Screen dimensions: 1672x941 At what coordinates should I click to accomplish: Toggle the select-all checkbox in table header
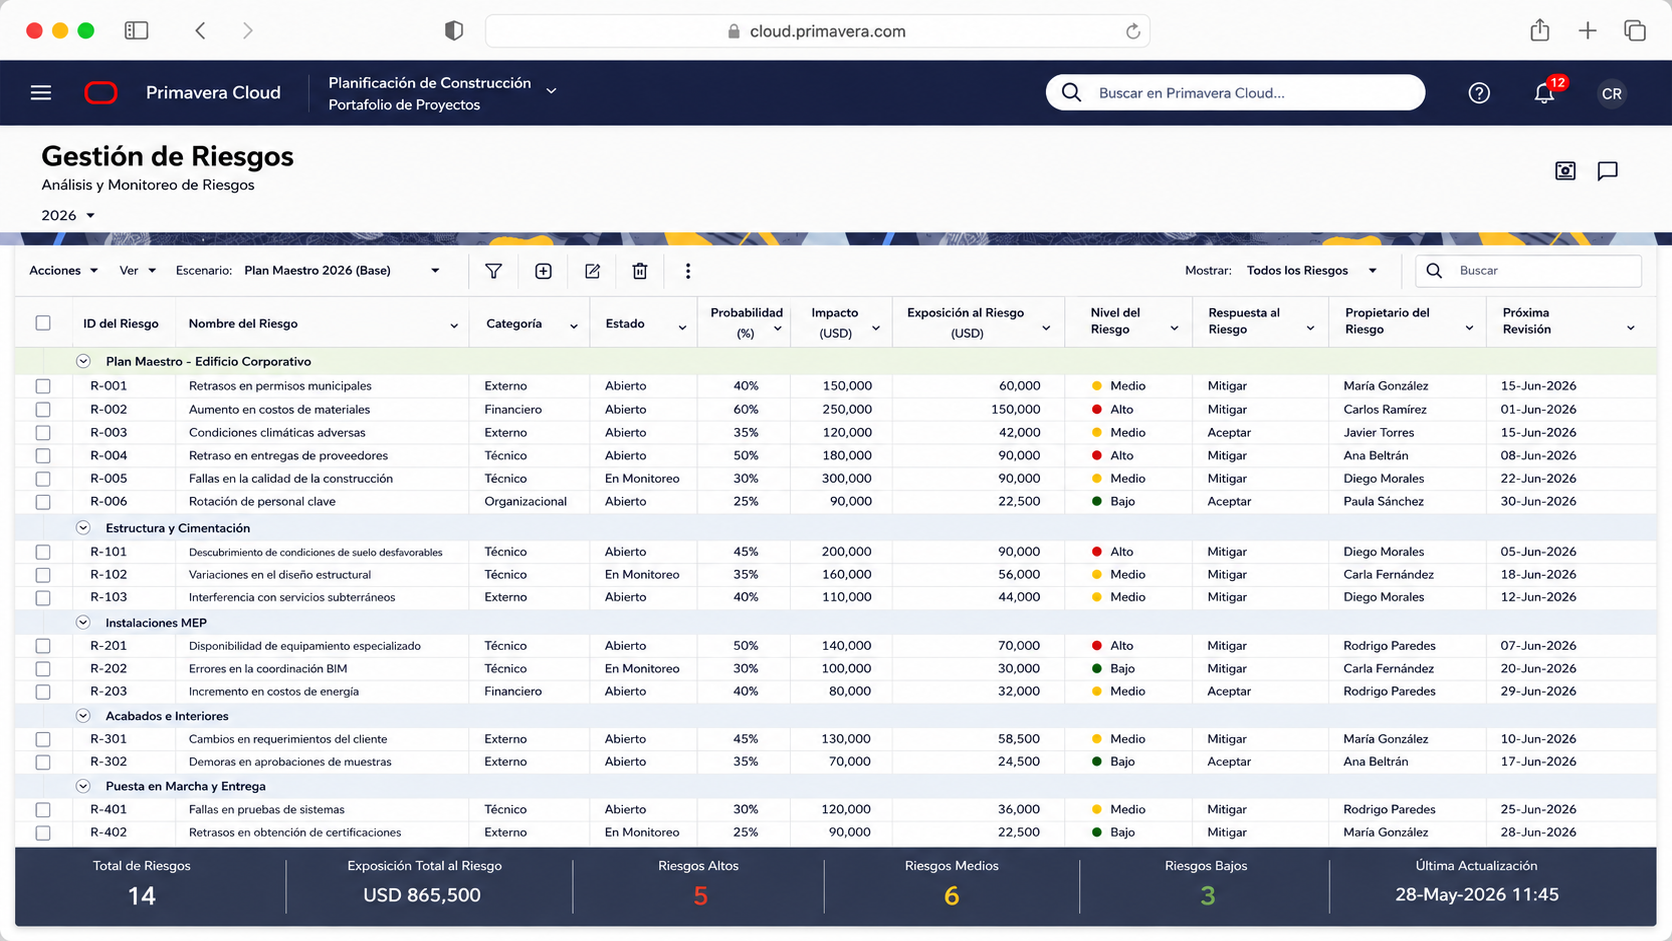click(x=43, y=323)
